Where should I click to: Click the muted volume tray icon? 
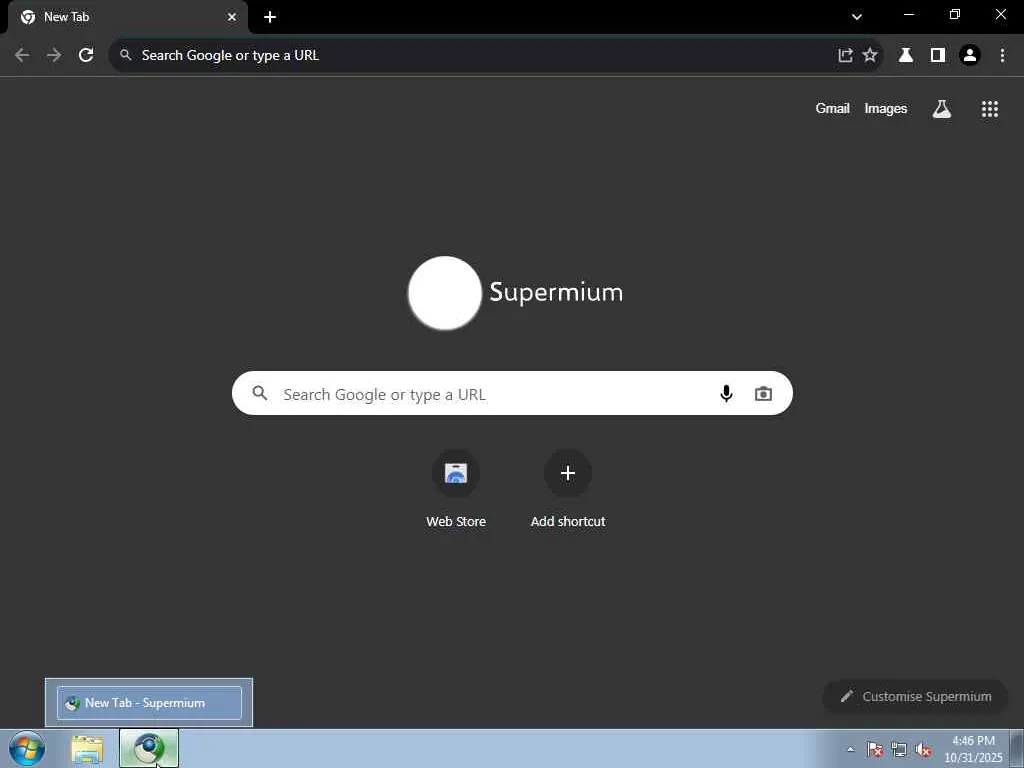[923, 750]
